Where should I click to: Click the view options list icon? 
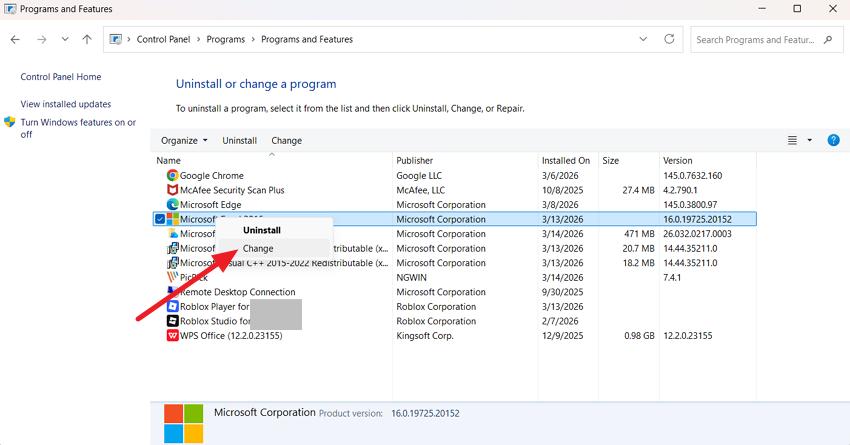tap(792, 140)
